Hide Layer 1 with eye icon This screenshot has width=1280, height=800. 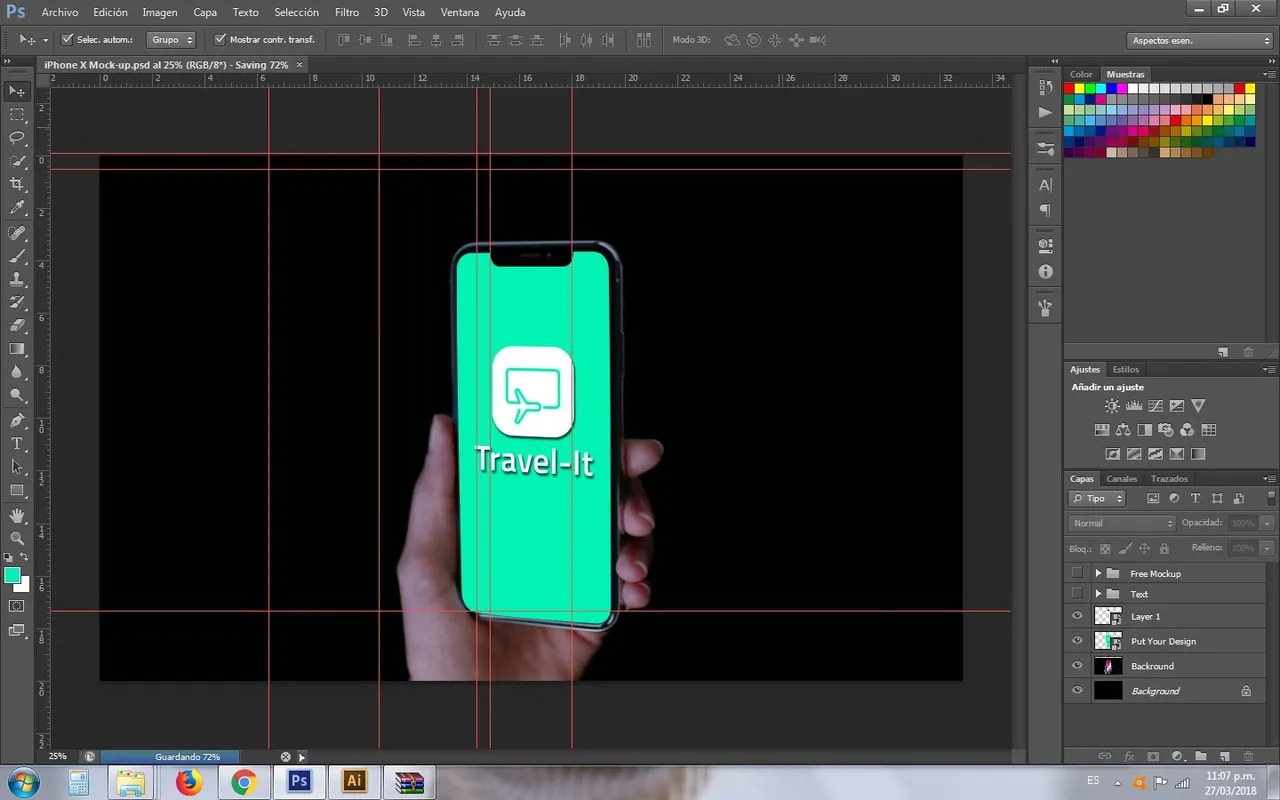click(1077, 617)
